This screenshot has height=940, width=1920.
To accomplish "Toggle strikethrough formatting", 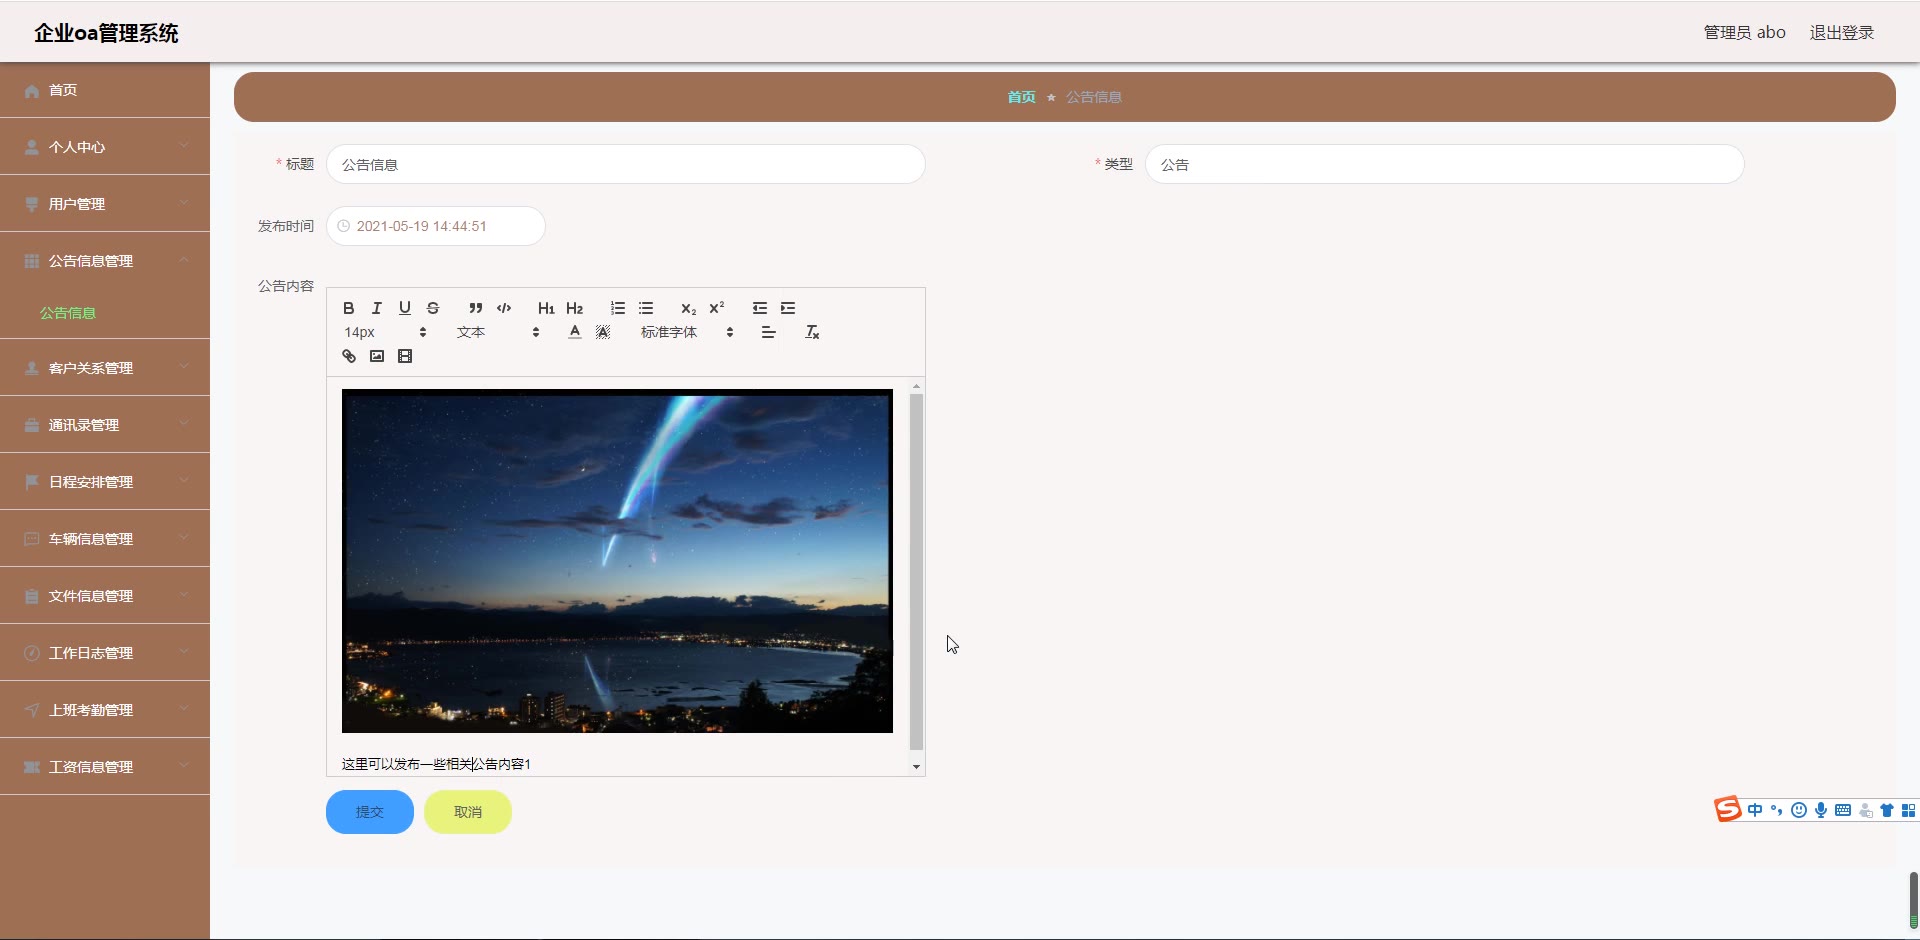I will pyautogui.click(x=433, y=308).
